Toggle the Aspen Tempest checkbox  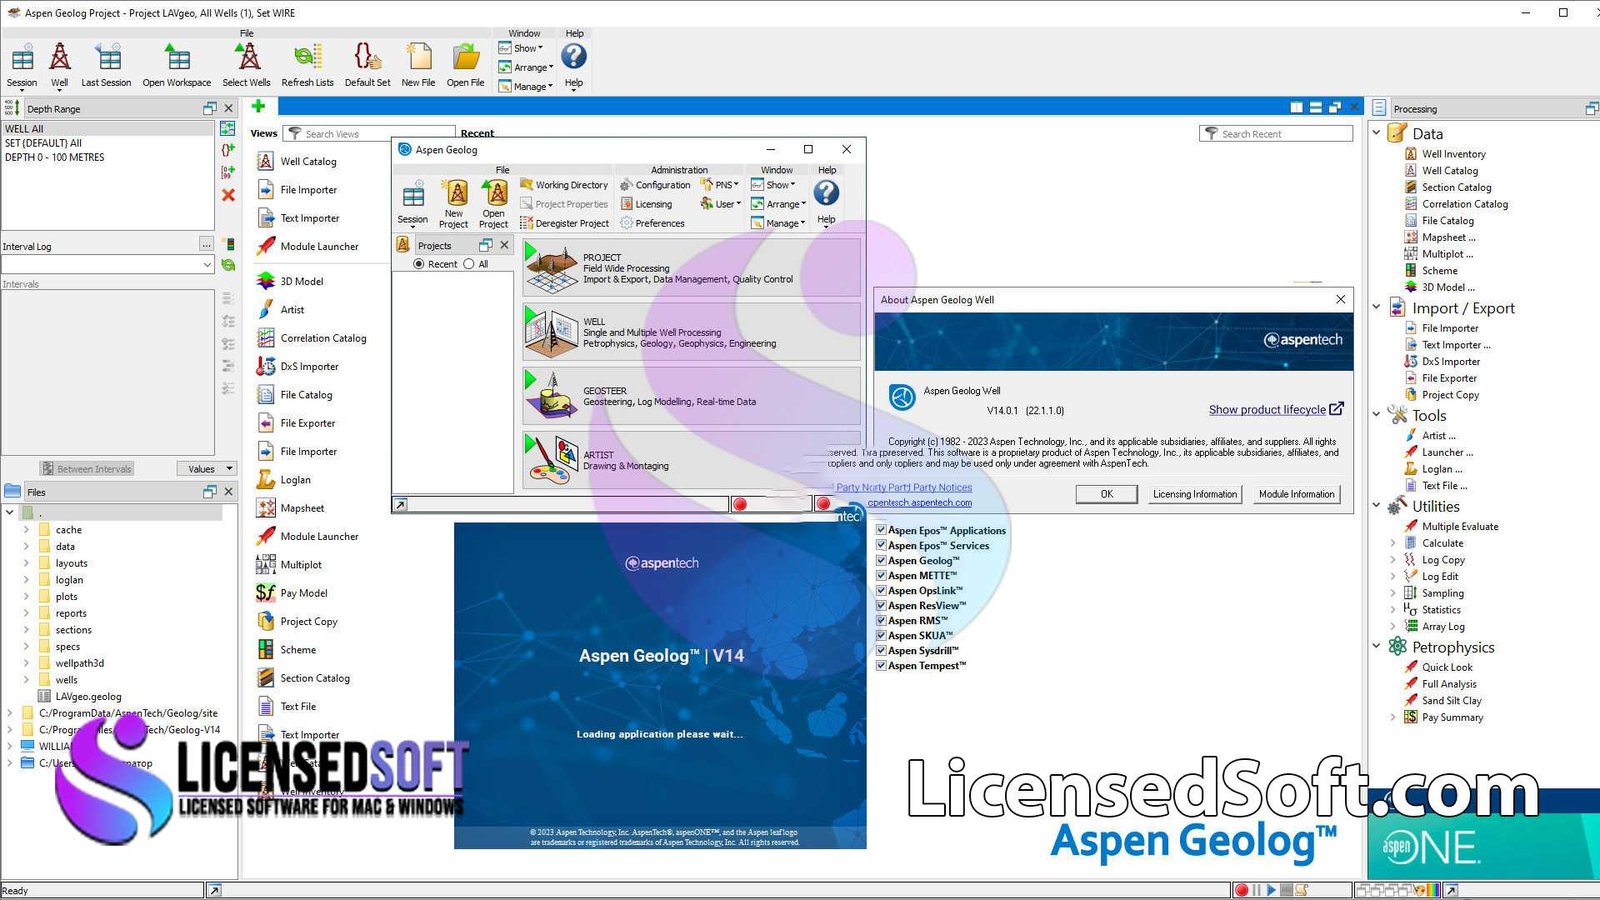(x=881, y=665)
